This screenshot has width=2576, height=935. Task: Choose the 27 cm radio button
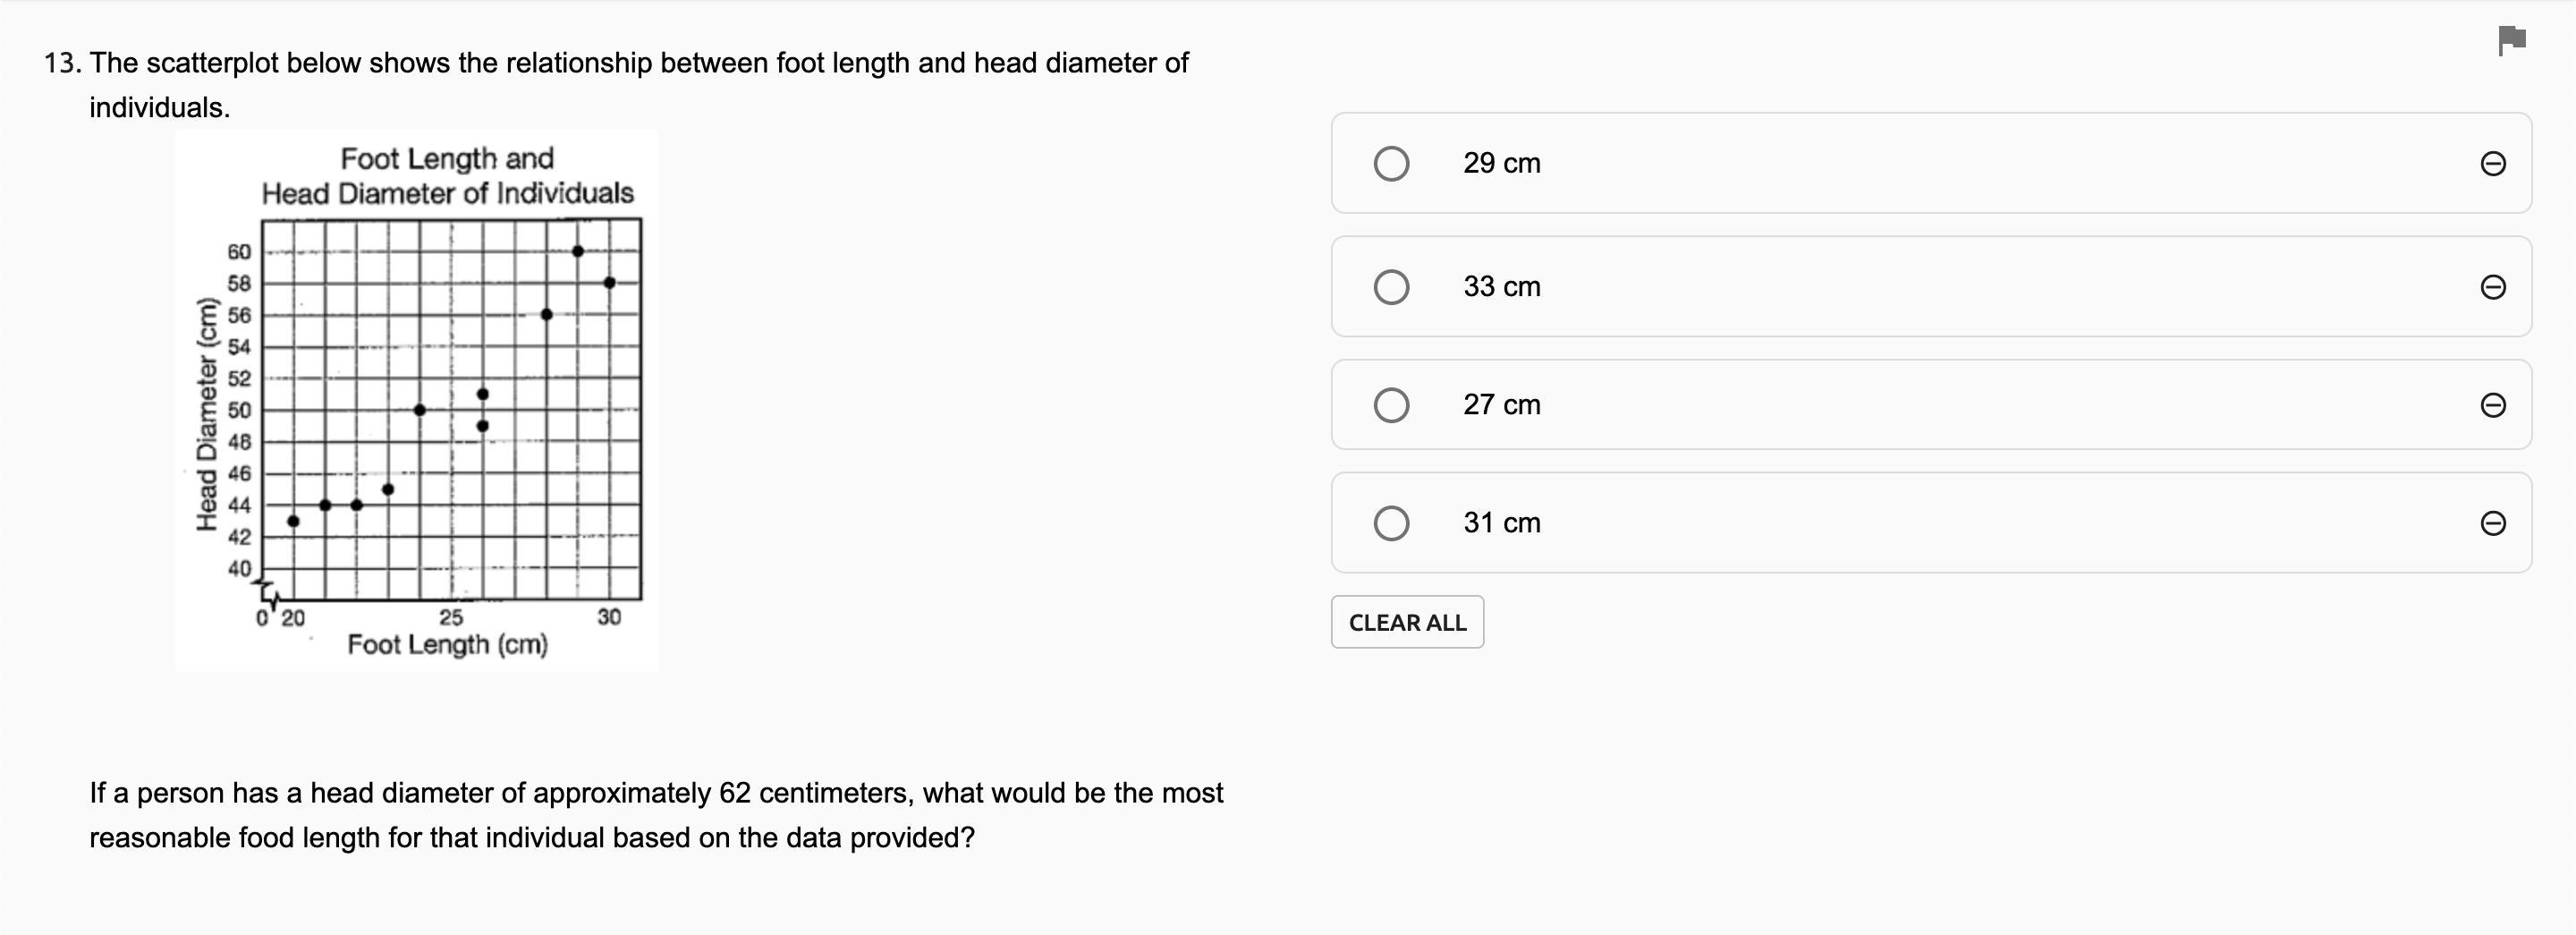tap(1391, 405)
